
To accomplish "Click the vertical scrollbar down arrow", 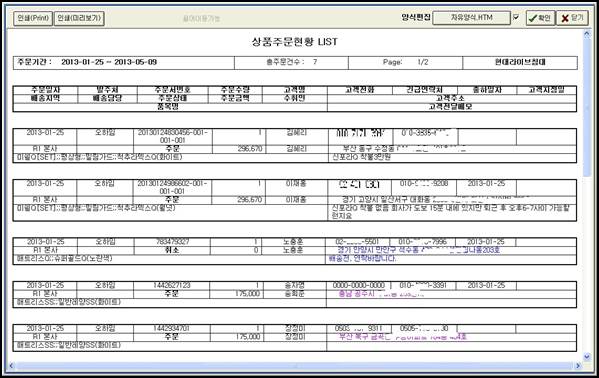I will pyautogui.click(x=587, y=357).
